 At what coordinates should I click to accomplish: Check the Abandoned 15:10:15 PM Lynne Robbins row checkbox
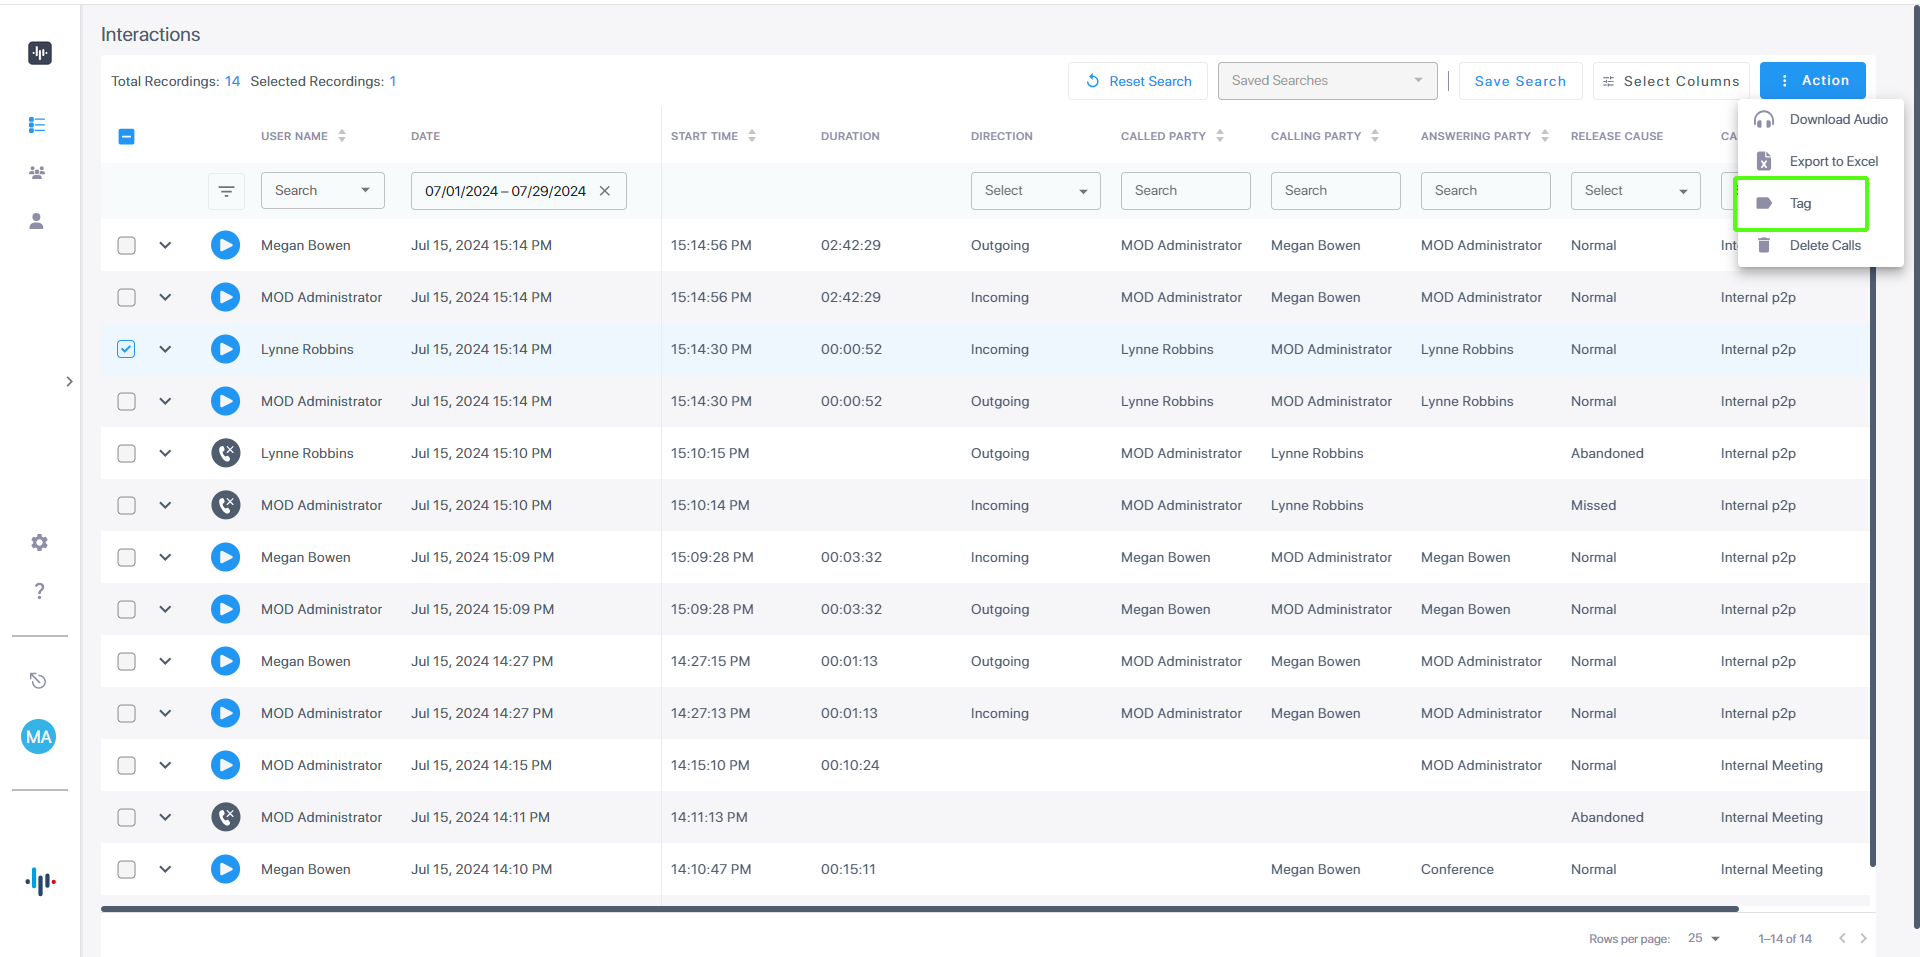pos(126,453)
